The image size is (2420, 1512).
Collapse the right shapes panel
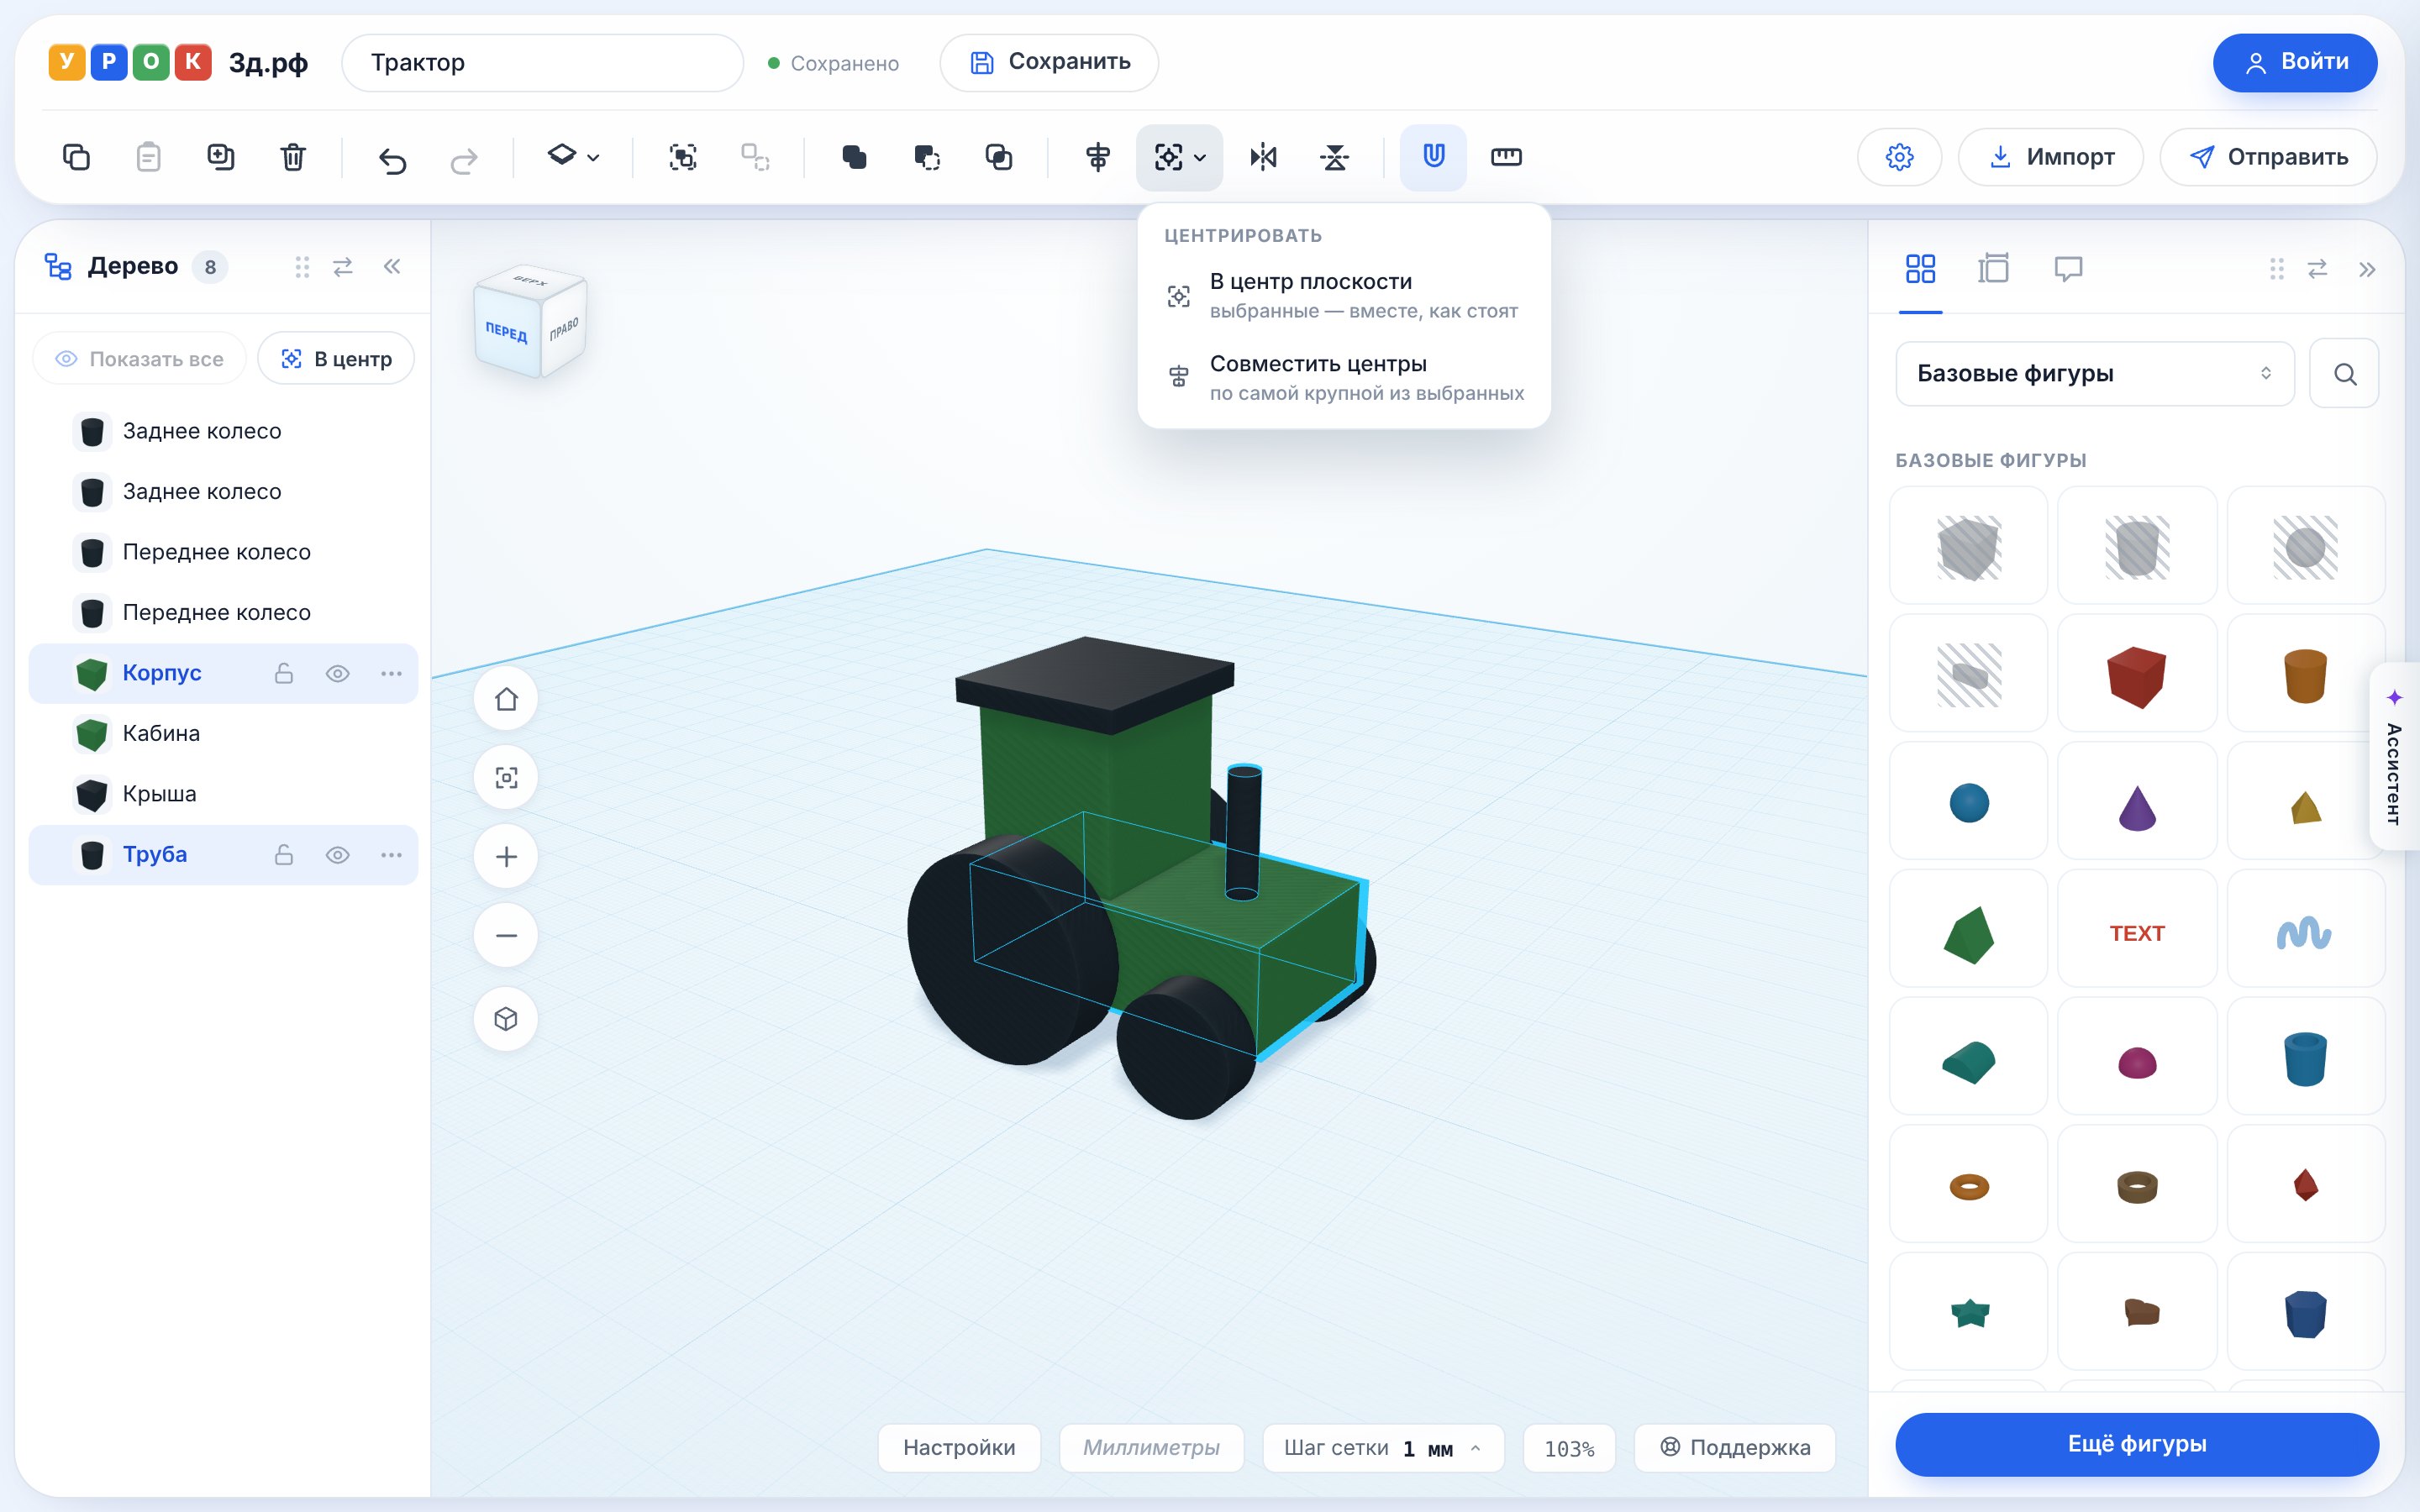[x=2366, y=269]
